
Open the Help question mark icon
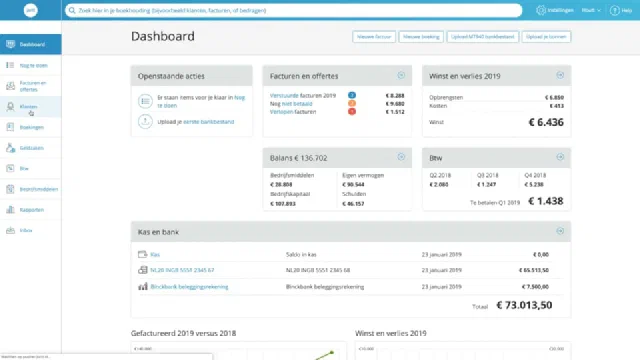tap(614, 10)
